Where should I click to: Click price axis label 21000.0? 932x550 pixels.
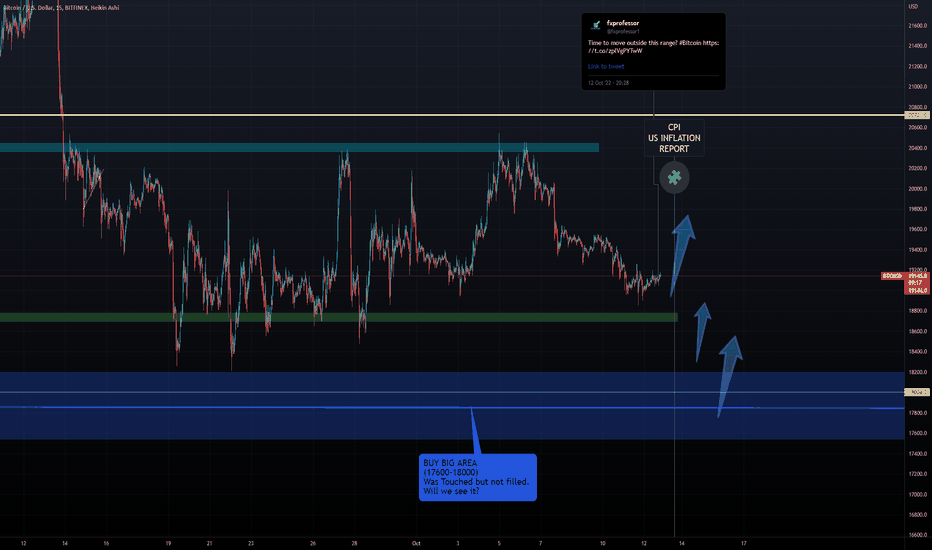tap(917, 87)
